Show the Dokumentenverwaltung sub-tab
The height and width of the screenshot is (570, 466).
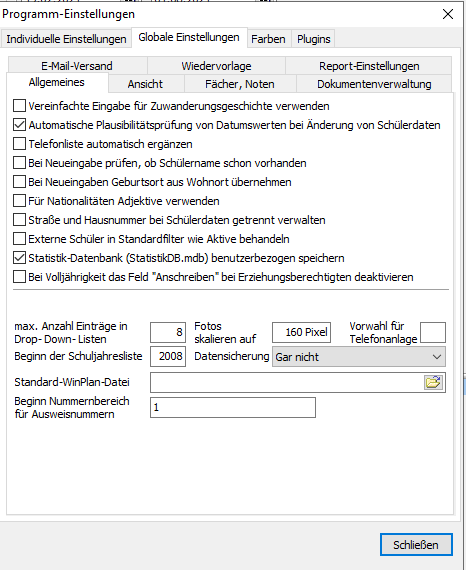[374, 84]
